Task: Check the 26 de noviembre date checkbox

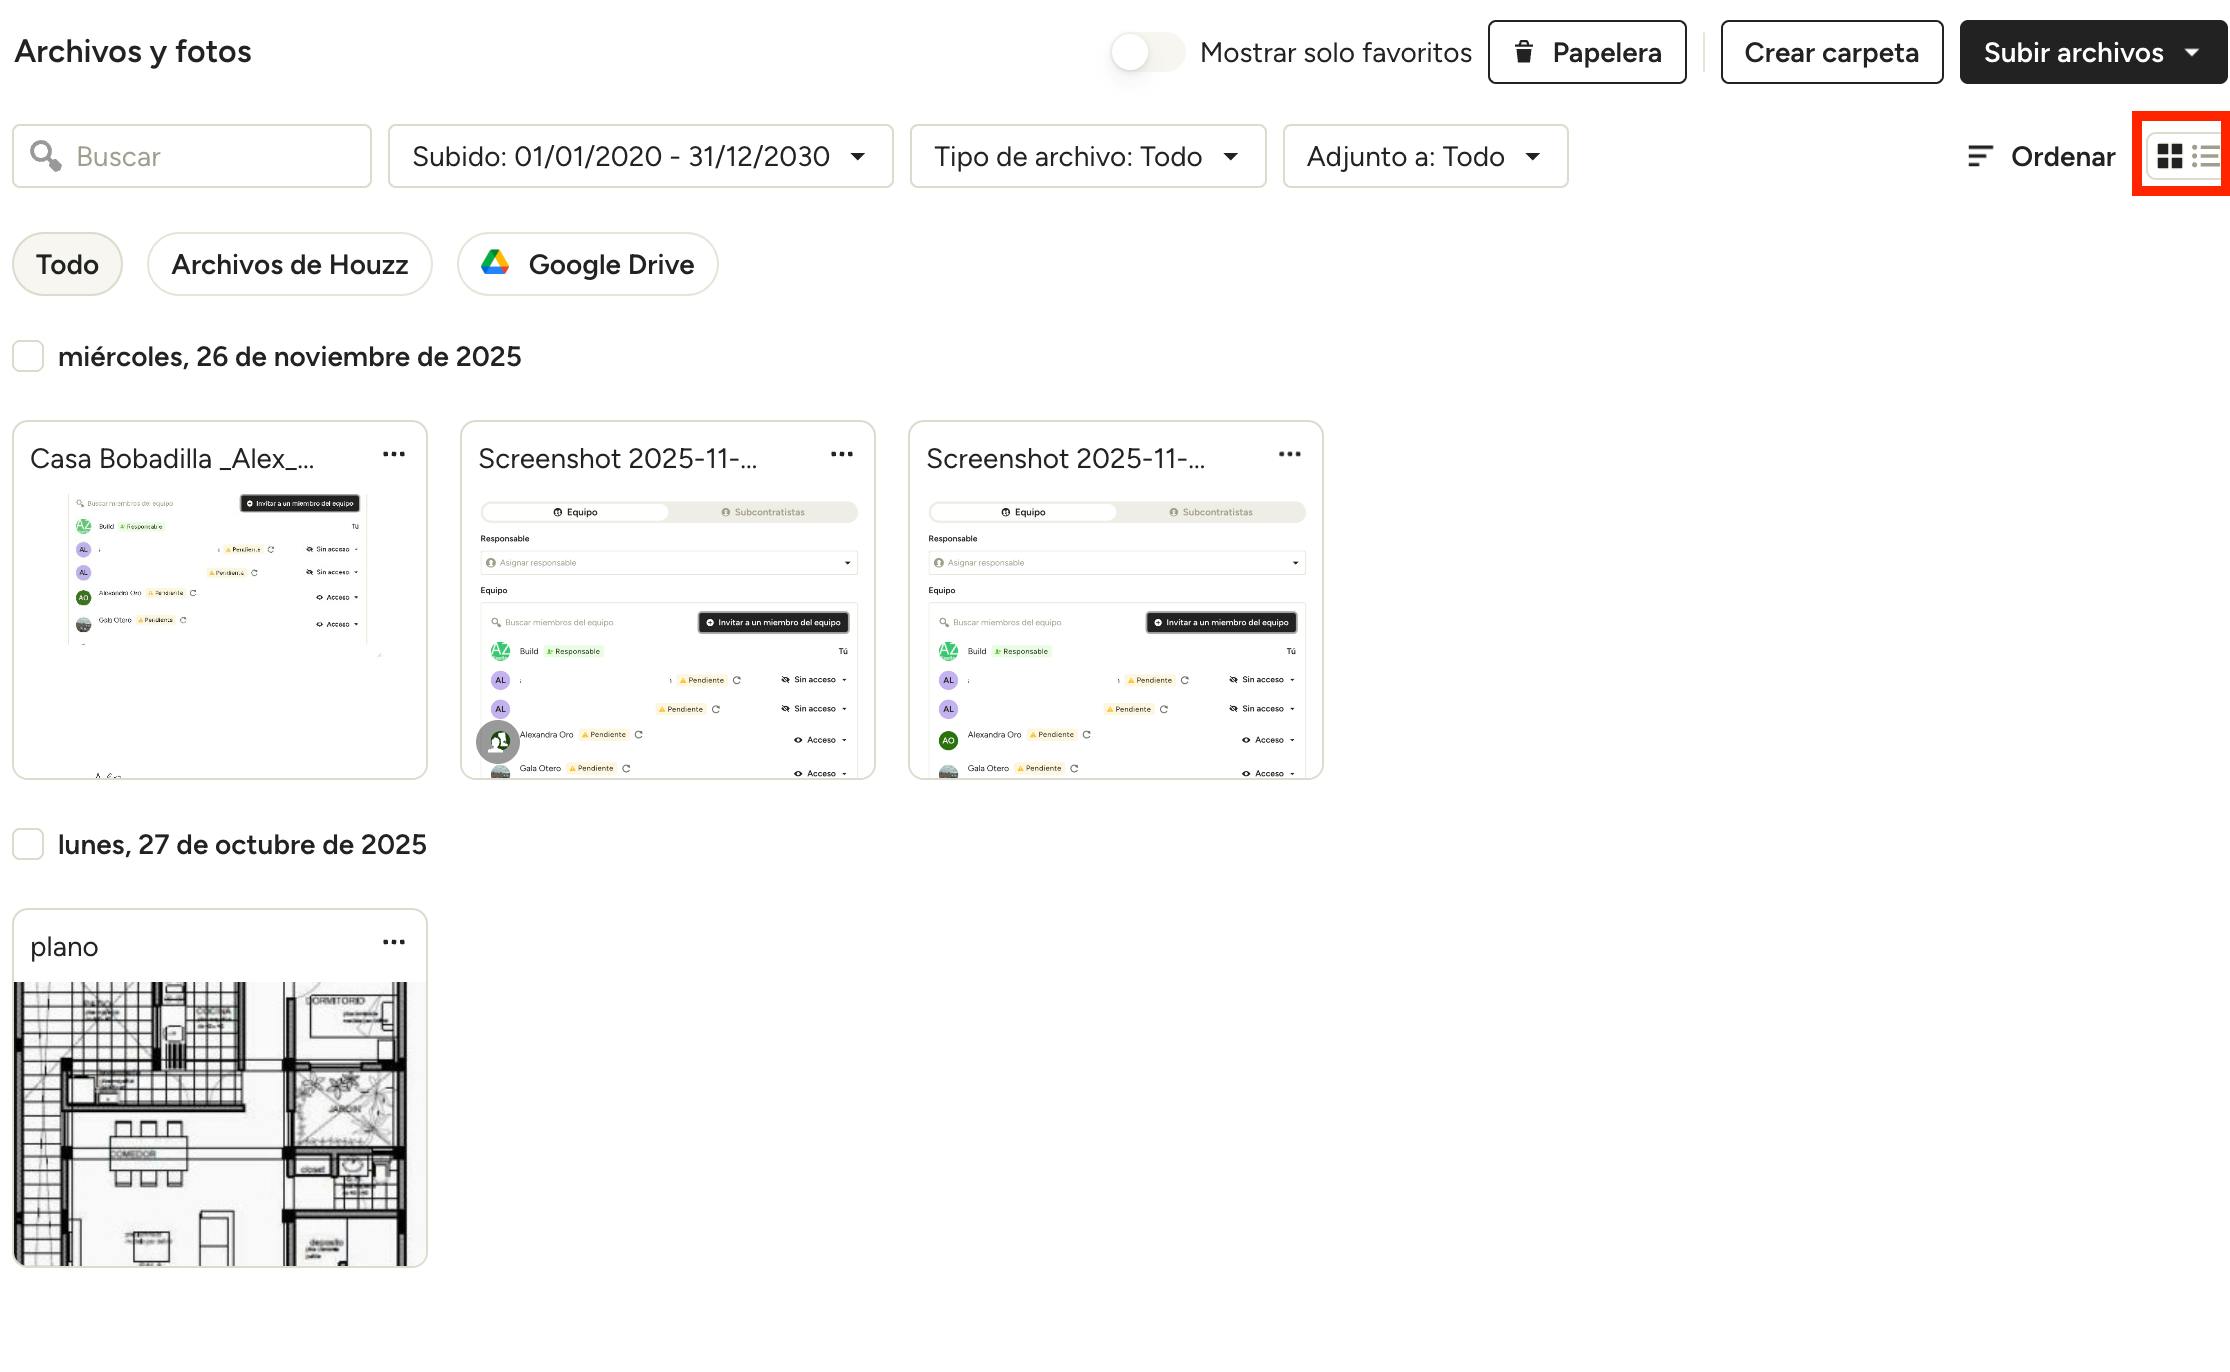Action: click(28, 356)
